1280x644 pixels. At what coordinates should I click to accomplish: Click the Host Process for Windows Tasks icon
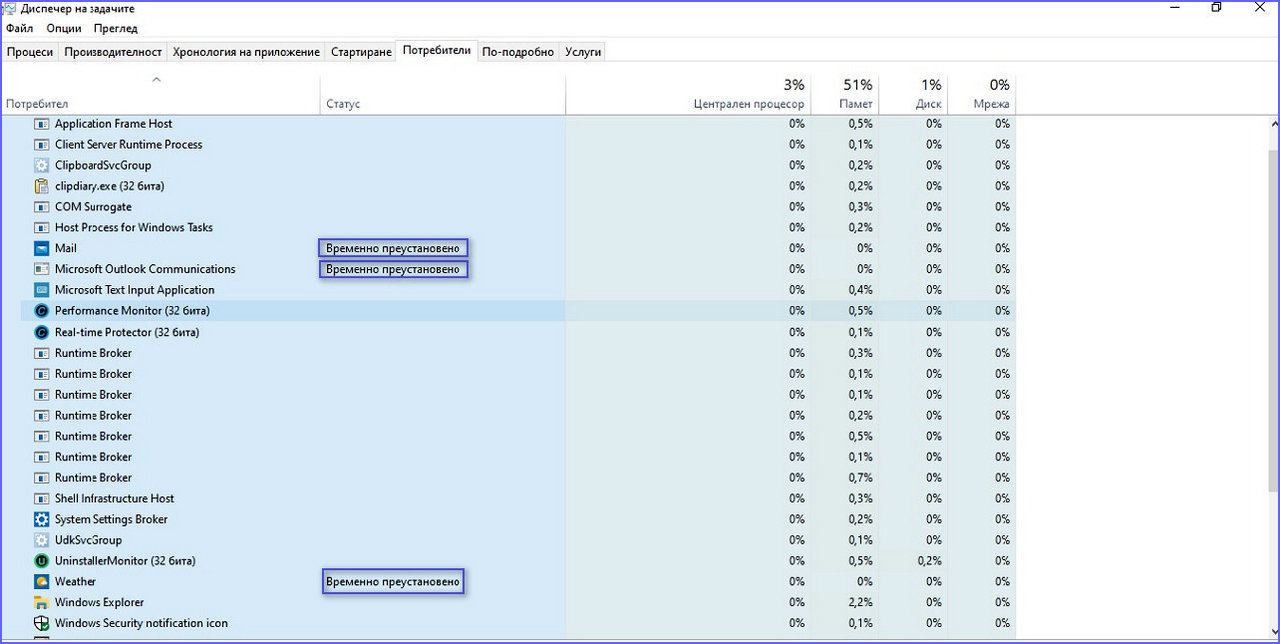(x=41, y=228)
